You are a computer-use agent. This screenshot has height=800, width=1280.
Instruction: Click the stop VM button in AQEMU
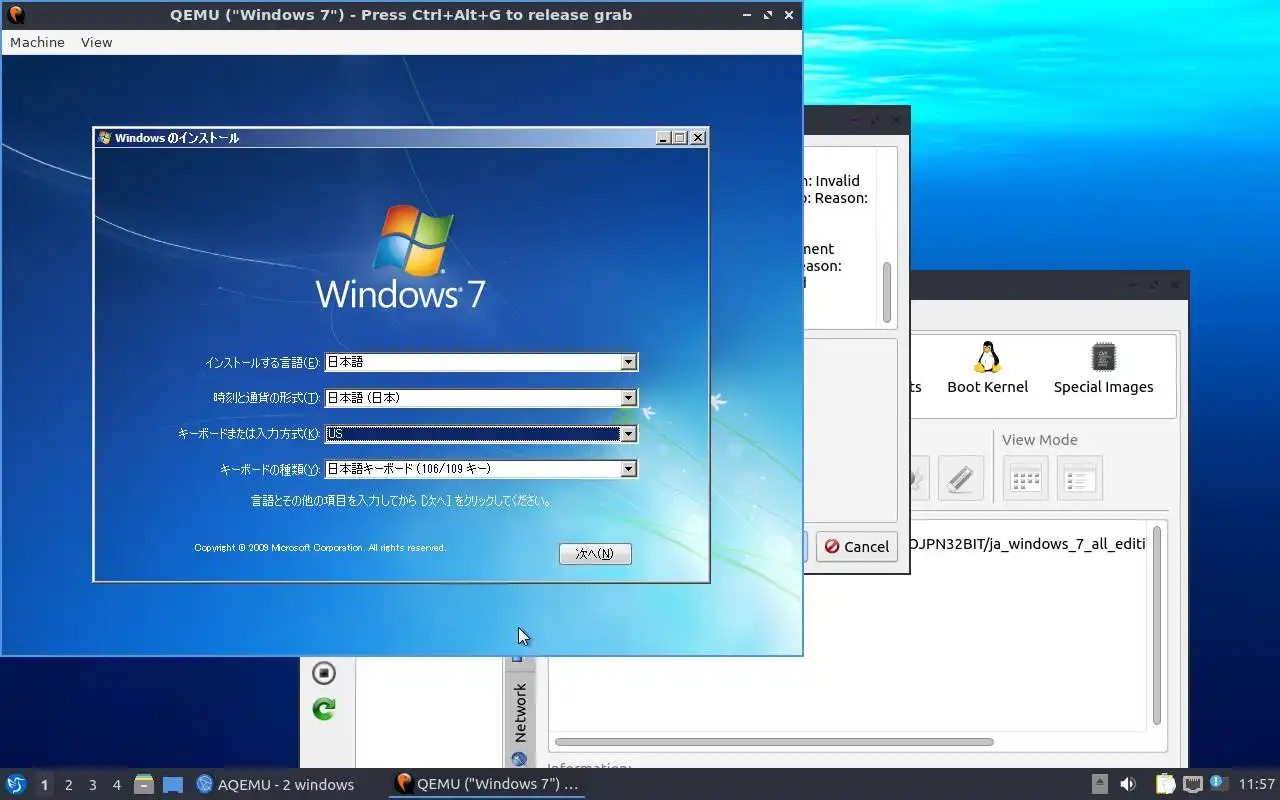pos(323,673)
